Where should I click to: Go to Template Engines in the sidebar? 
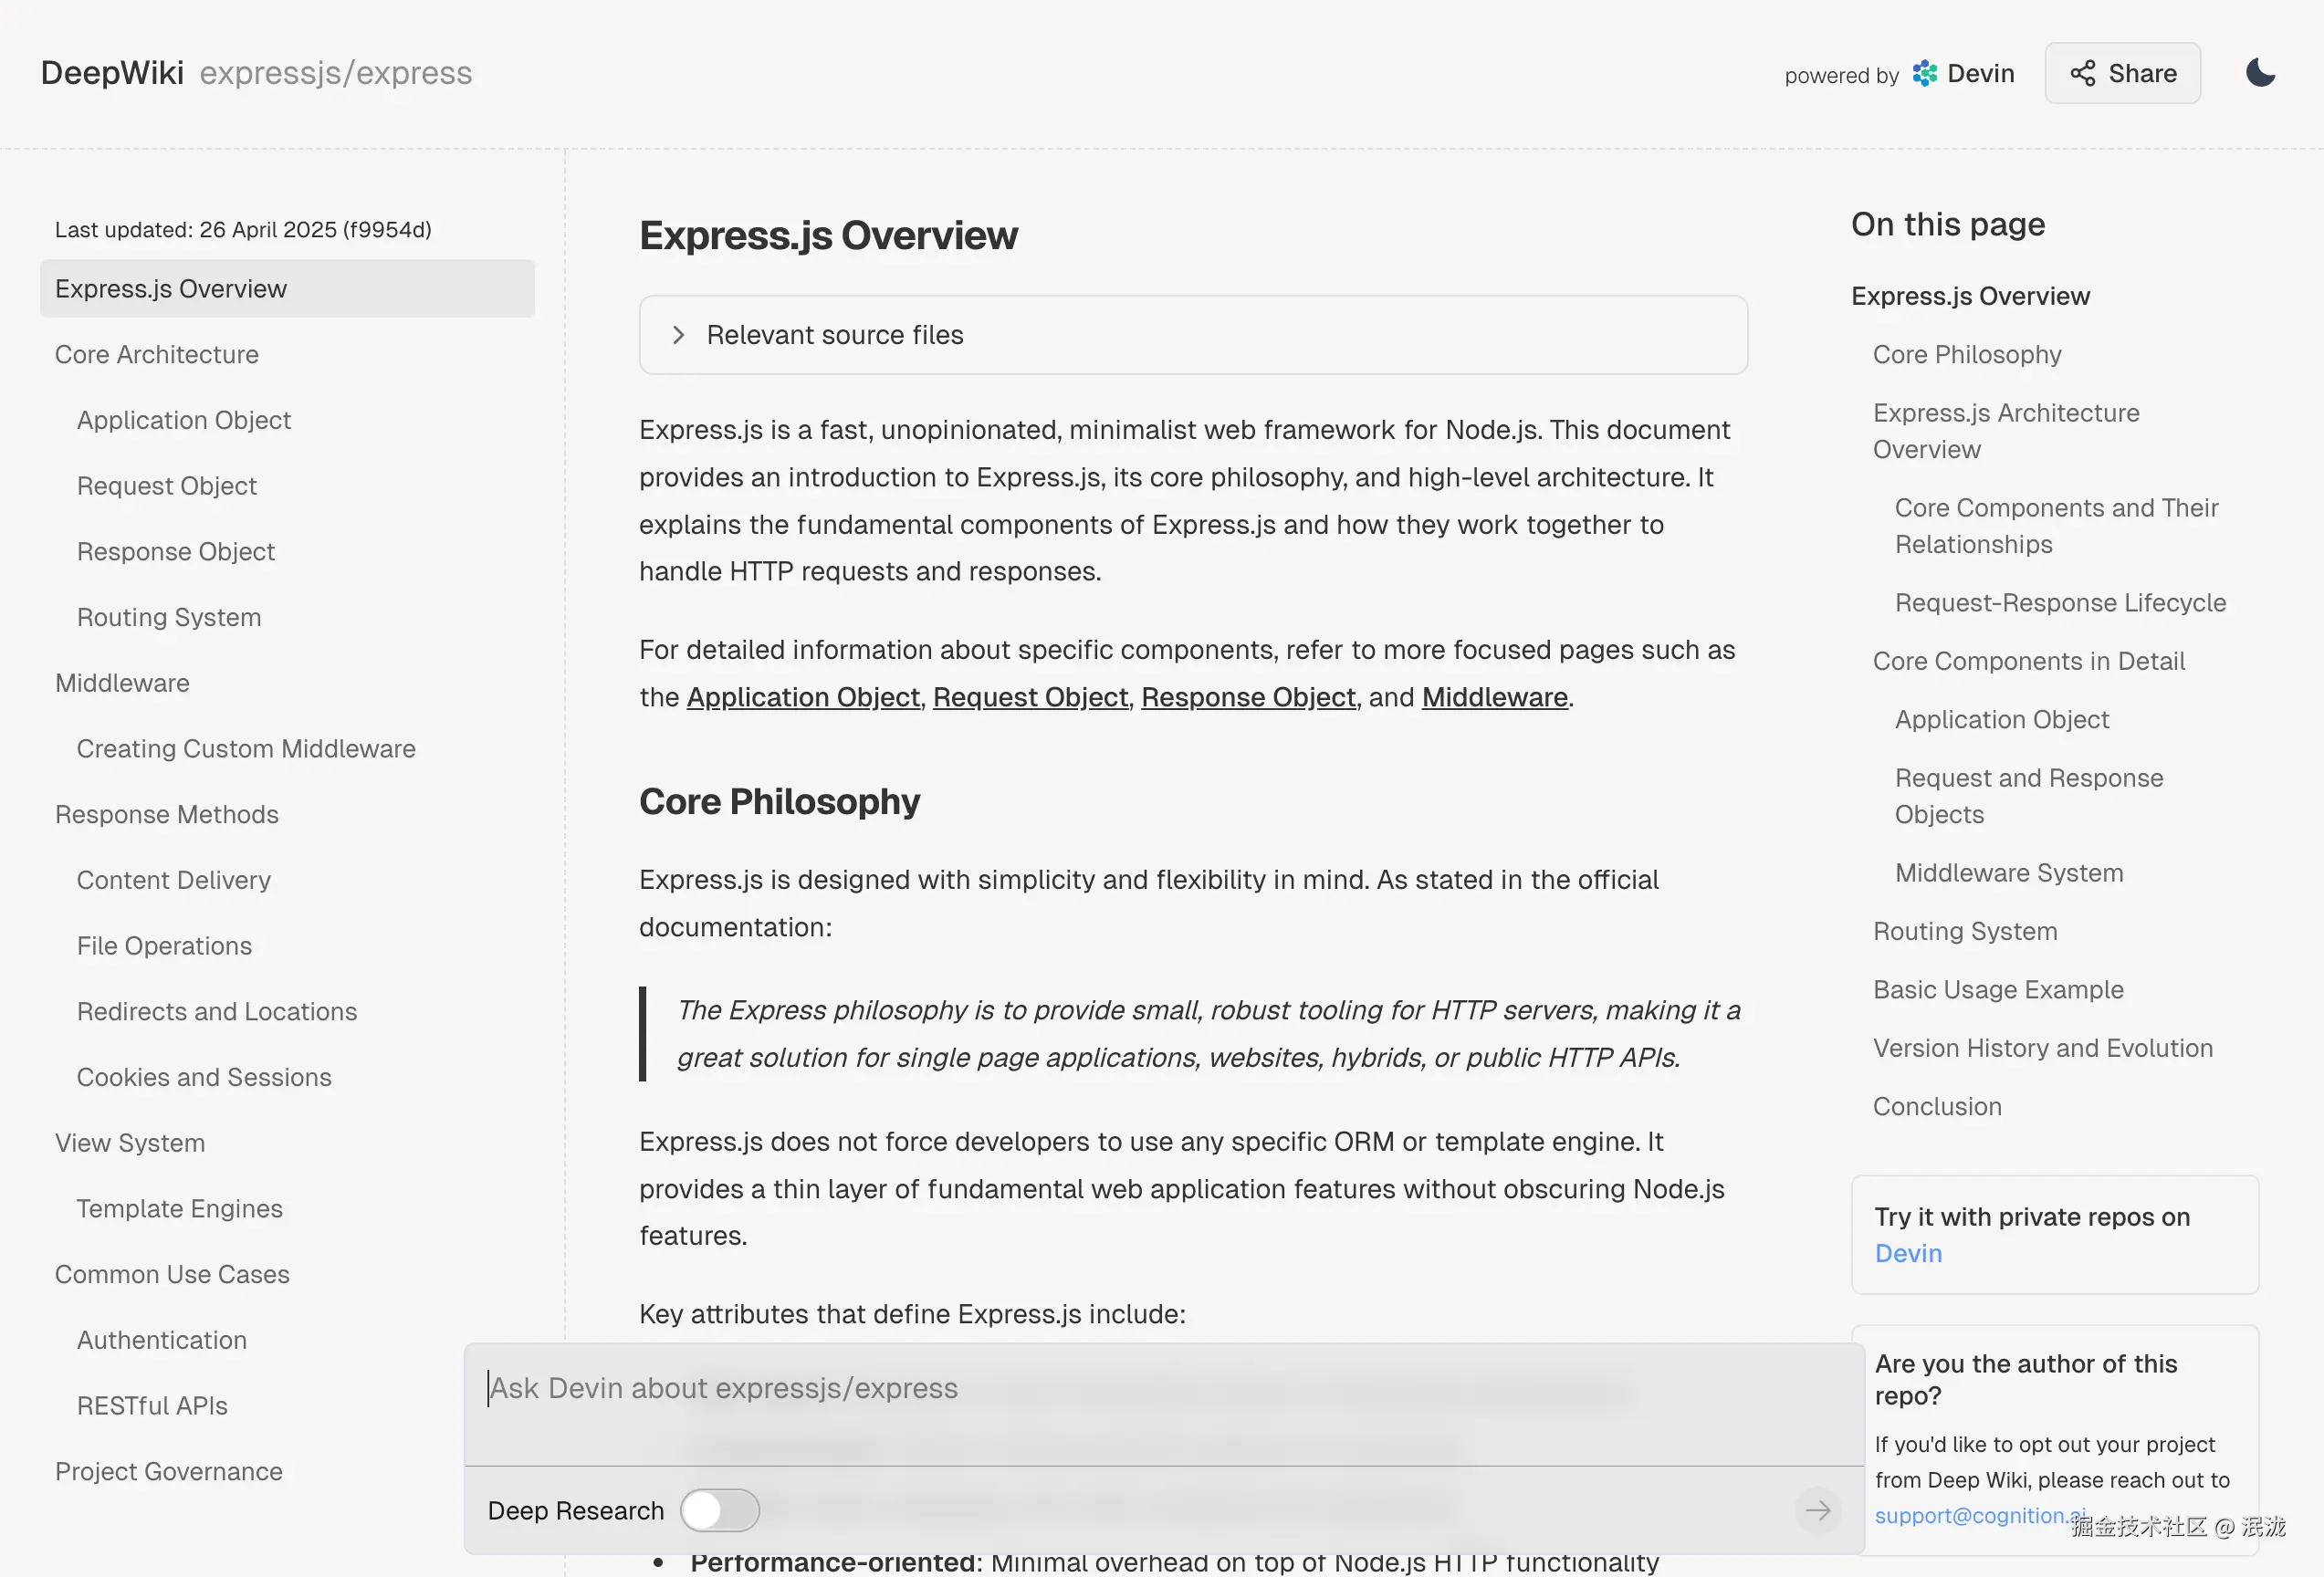180,1208
